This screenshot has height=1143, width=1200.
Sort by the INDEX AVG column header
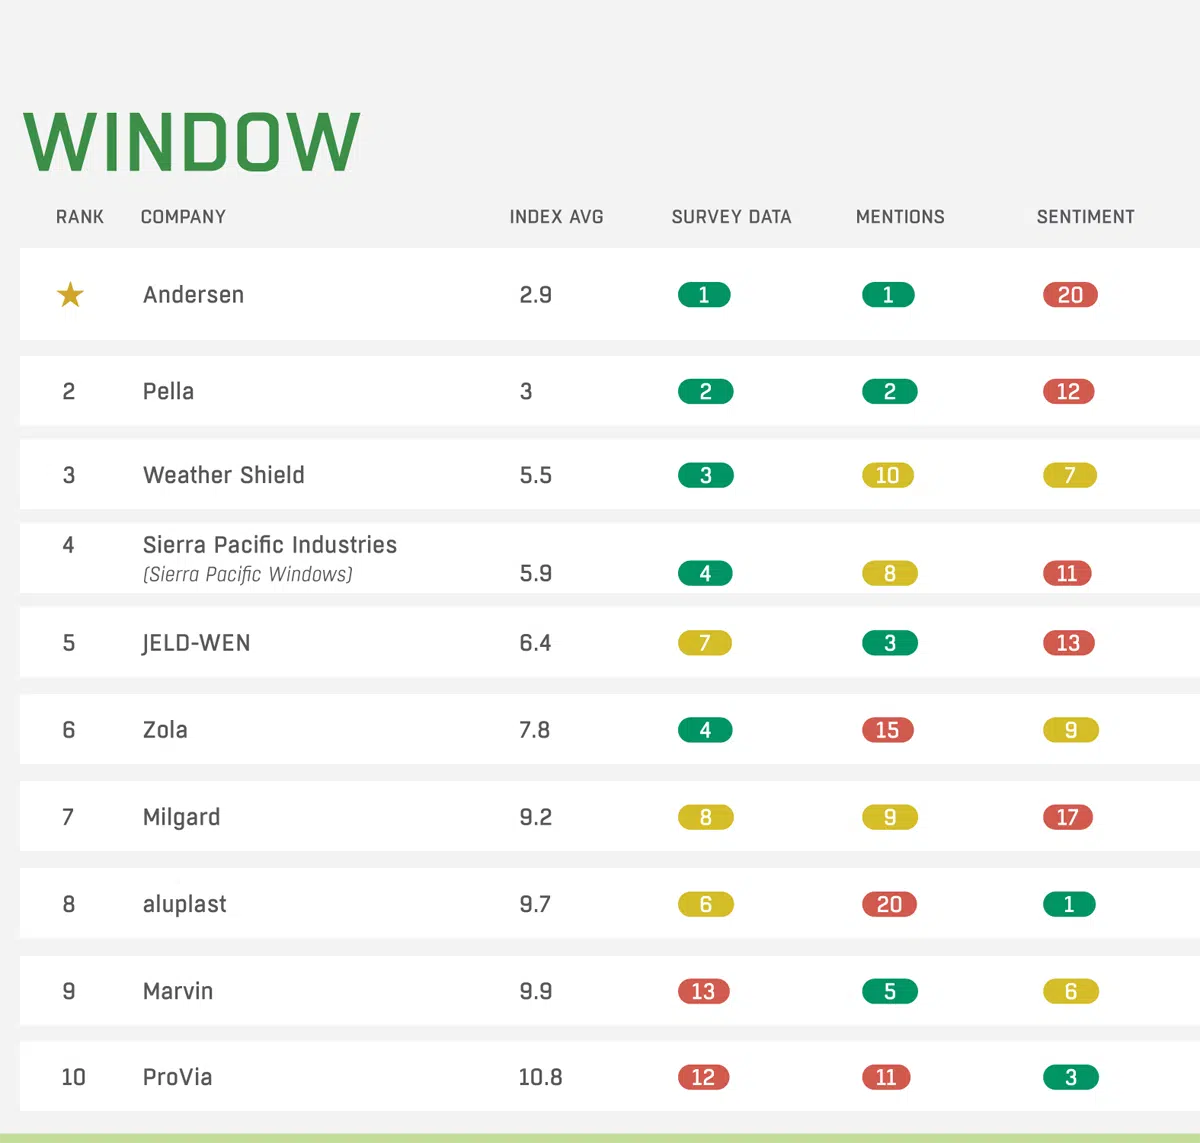coord(556,217)
